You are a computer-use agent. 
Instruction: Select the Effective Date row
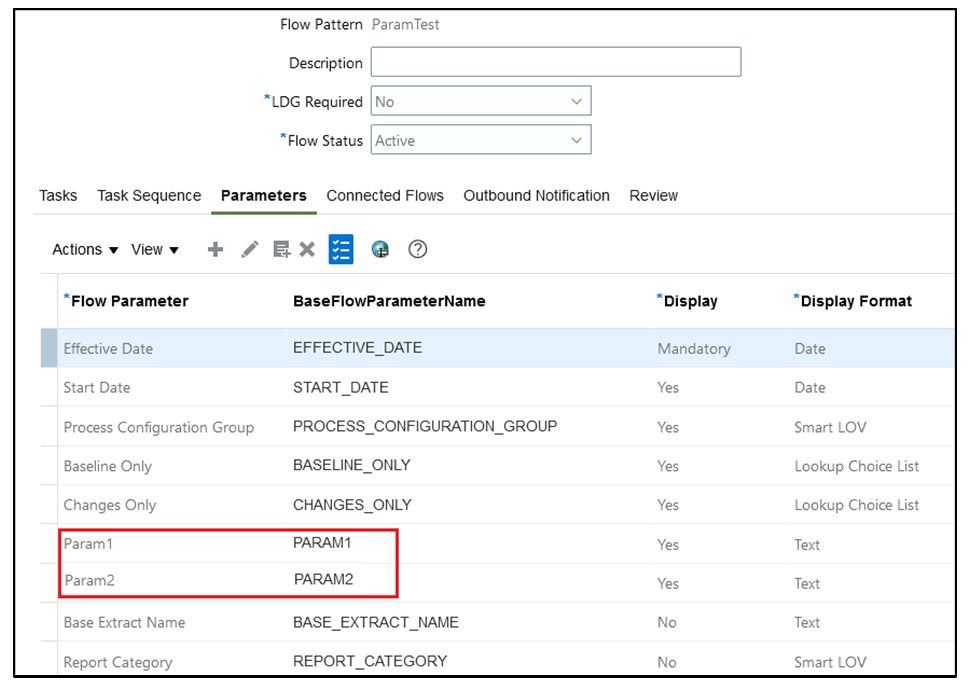(108, 349)
